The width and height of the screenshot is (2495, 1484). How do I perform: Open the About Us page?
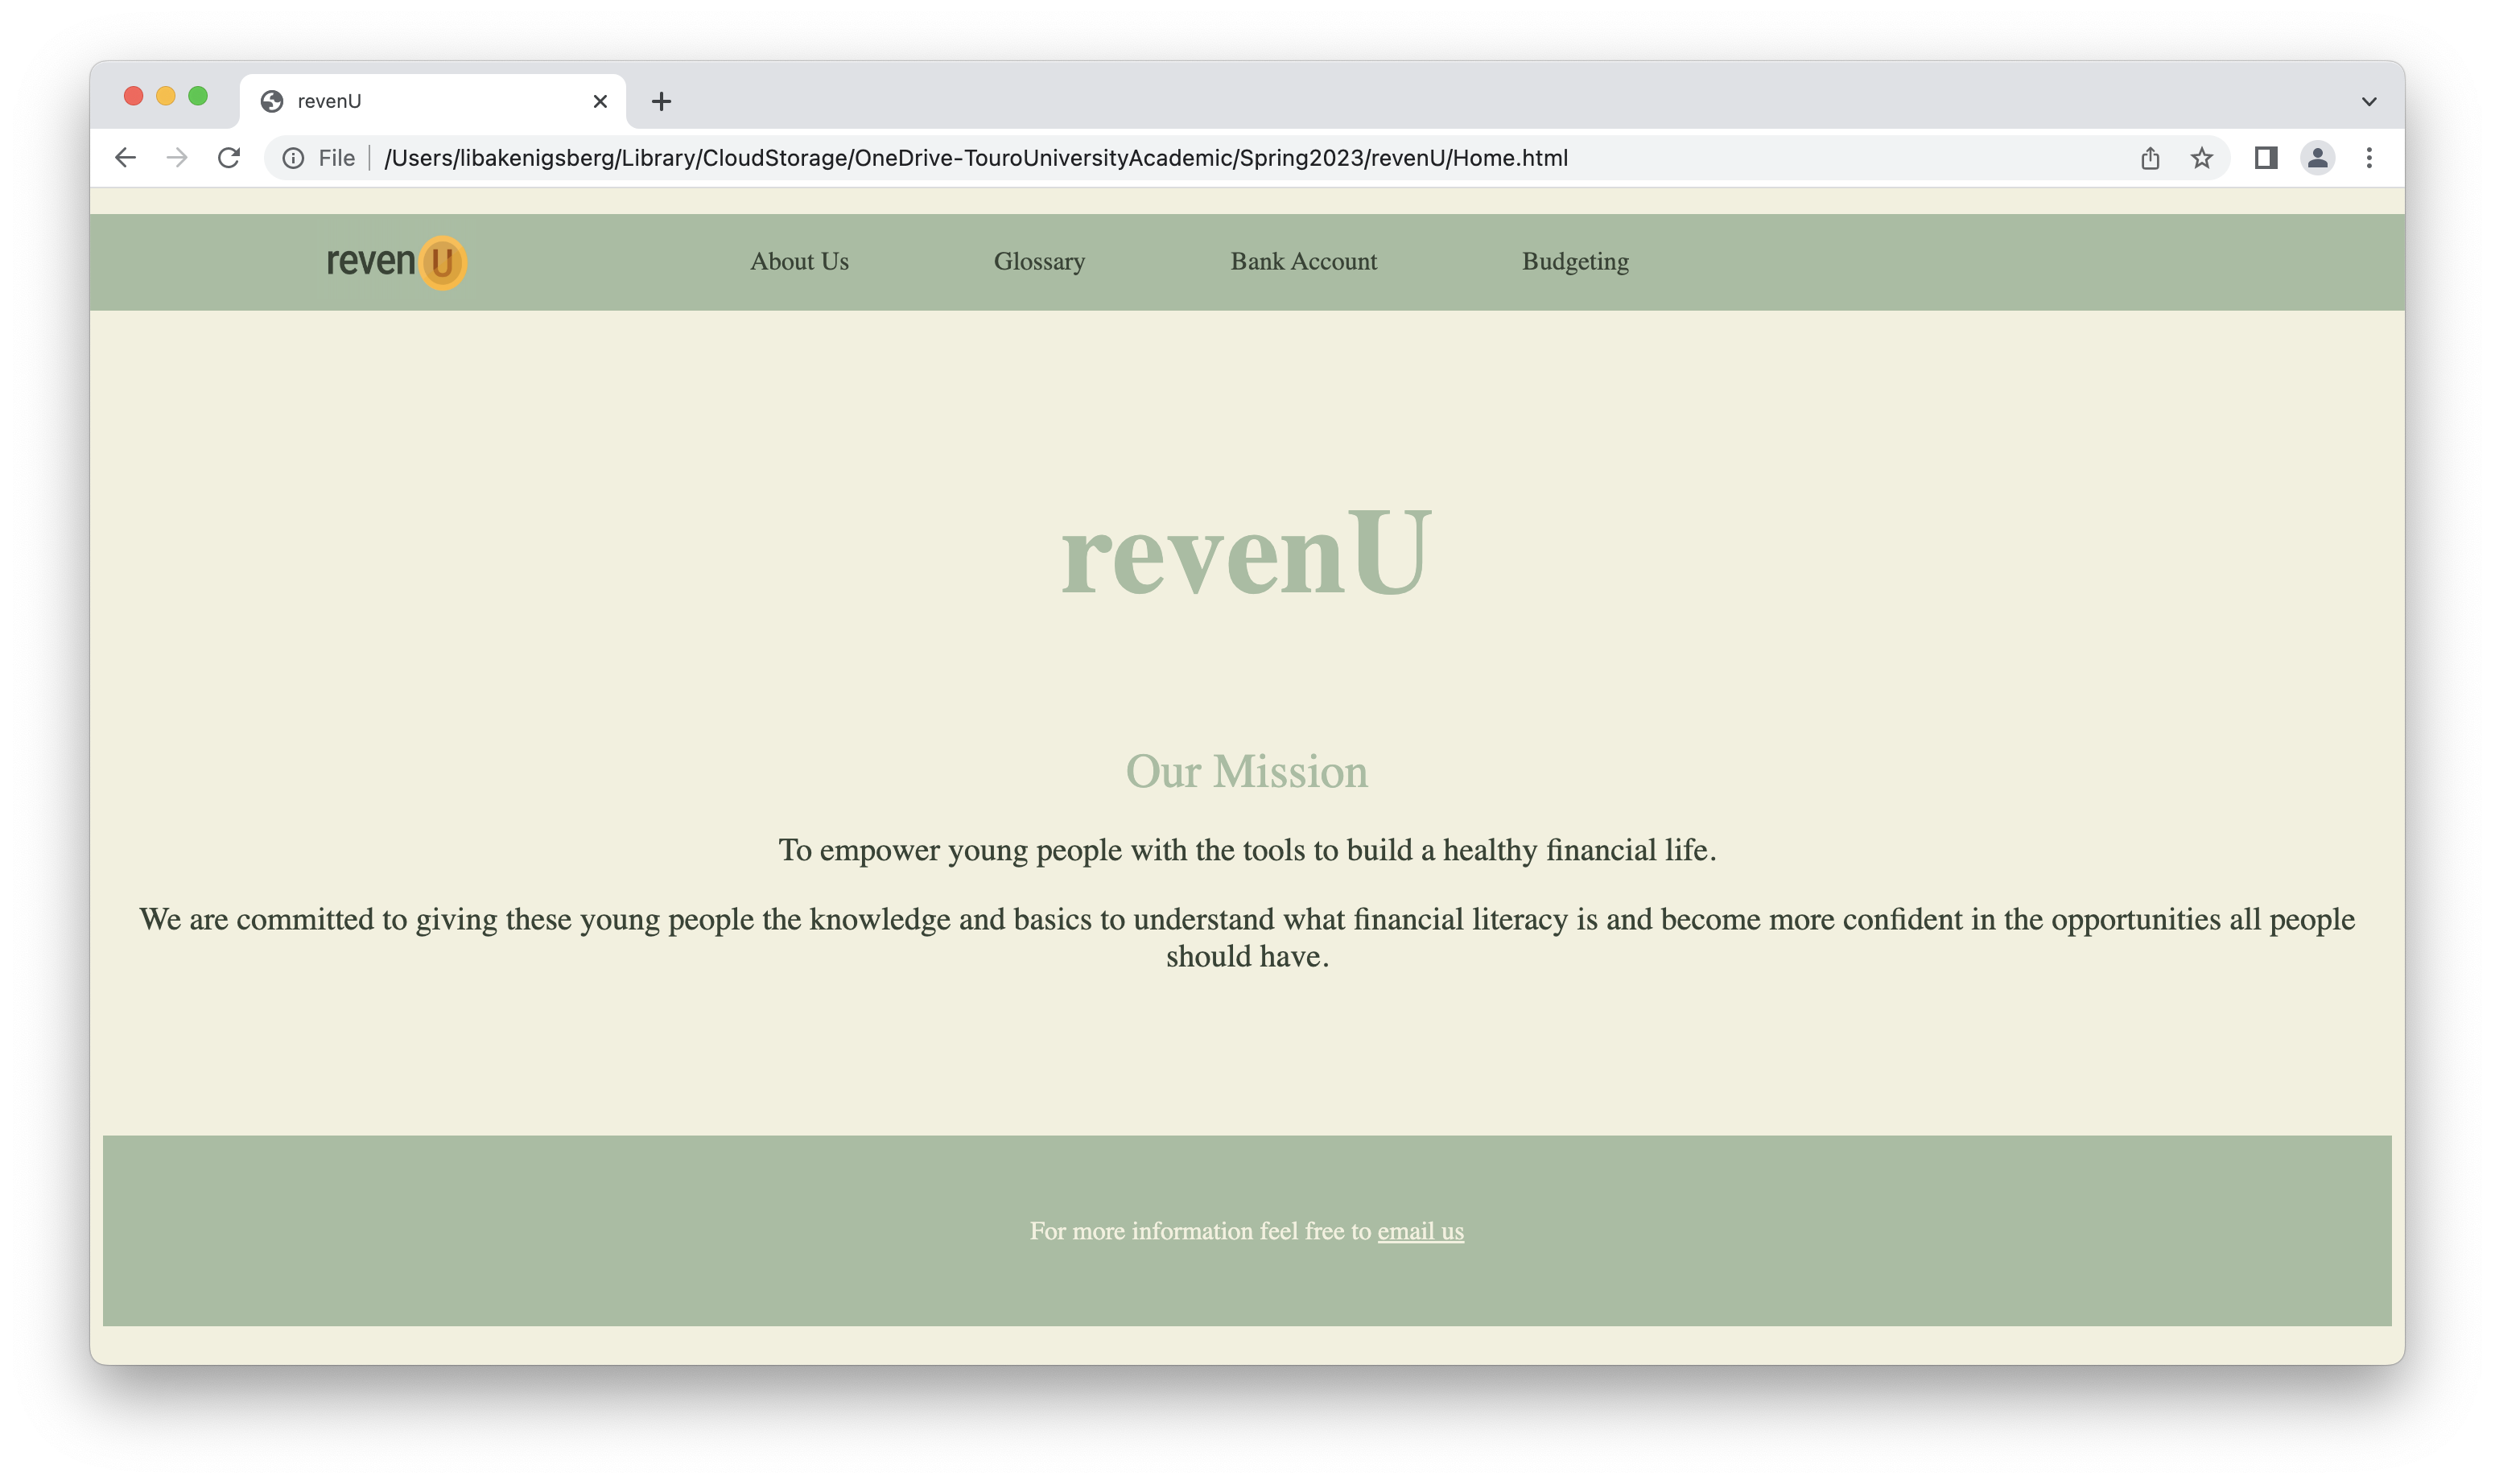pyautogui.click(x=799, y=261)
